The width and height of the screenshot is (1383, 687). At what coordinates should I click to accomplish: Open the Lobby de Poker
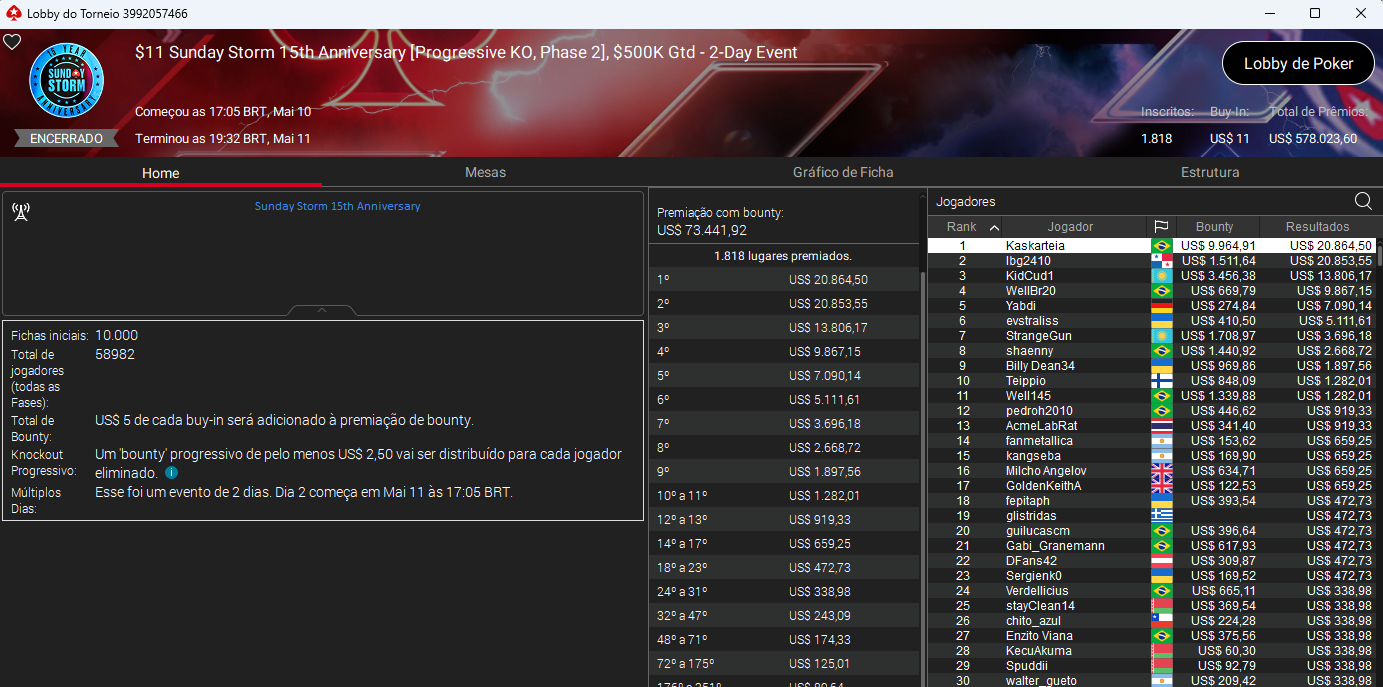click(1298, 63)
